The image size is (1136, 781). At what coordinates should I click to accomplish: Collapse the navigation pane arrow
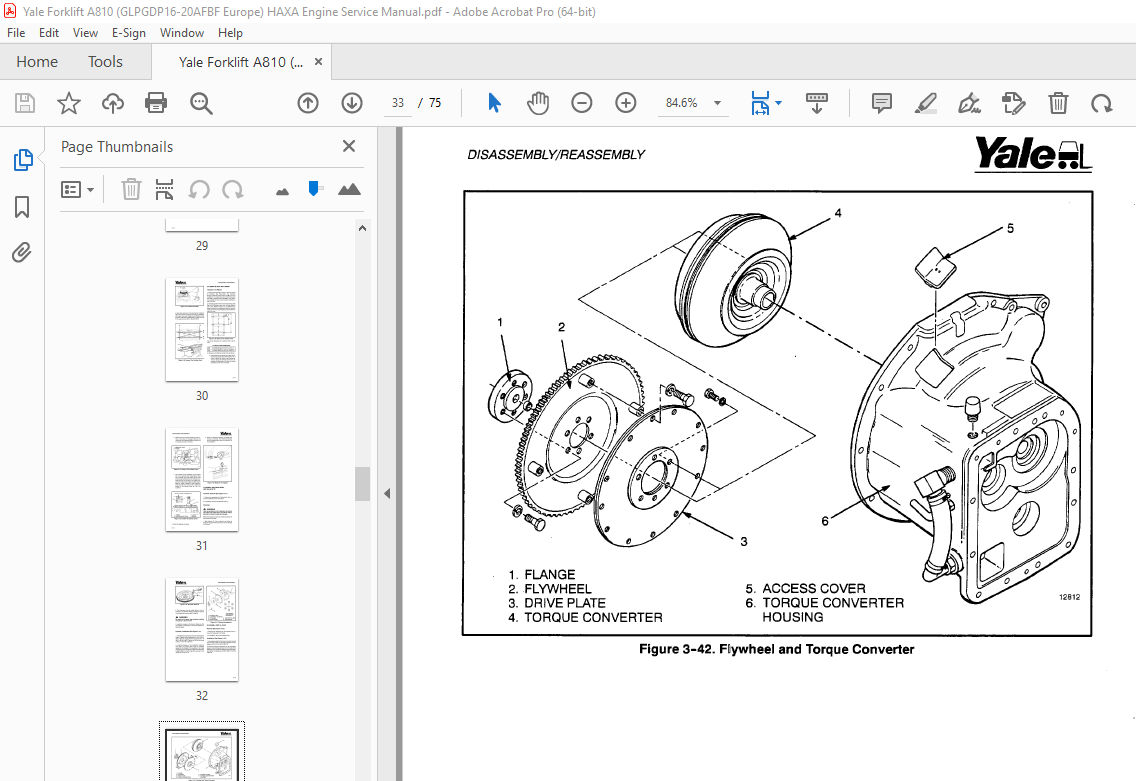[x=387, y=493]
